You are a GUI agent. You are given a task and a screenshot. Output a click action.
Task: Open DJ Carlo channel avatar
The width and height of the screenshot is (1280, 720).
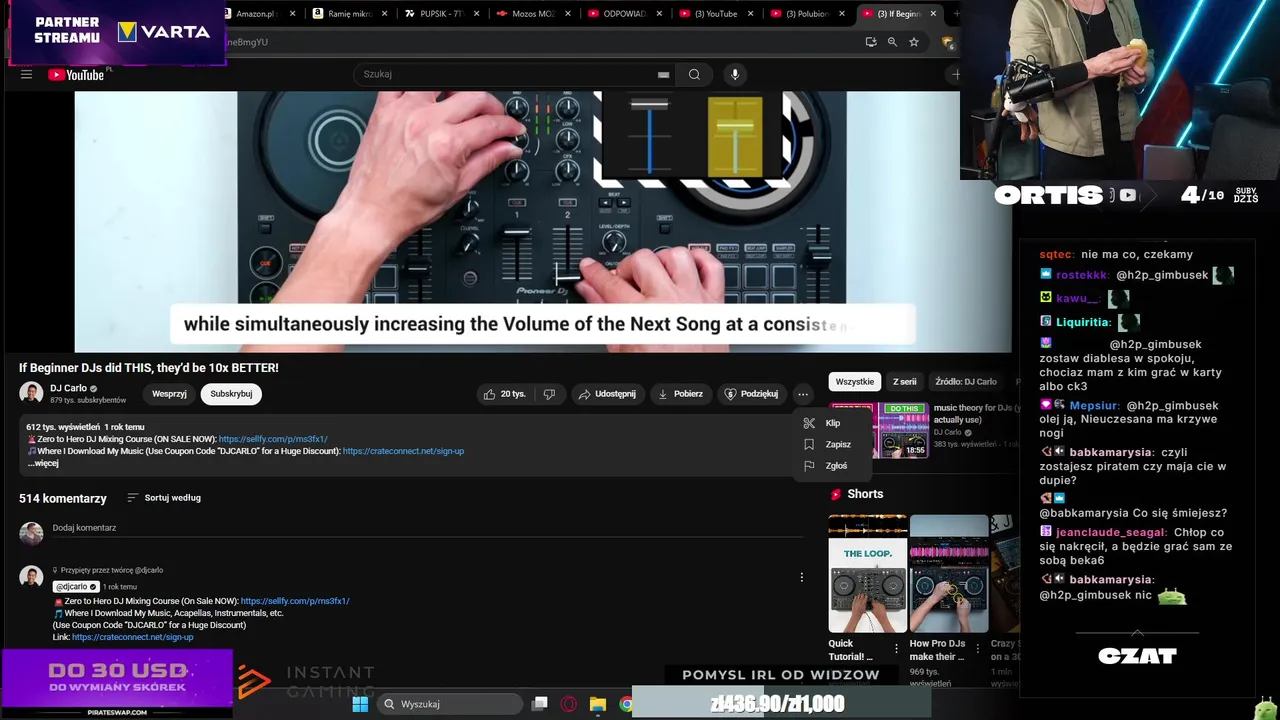(x=31, y=393)
